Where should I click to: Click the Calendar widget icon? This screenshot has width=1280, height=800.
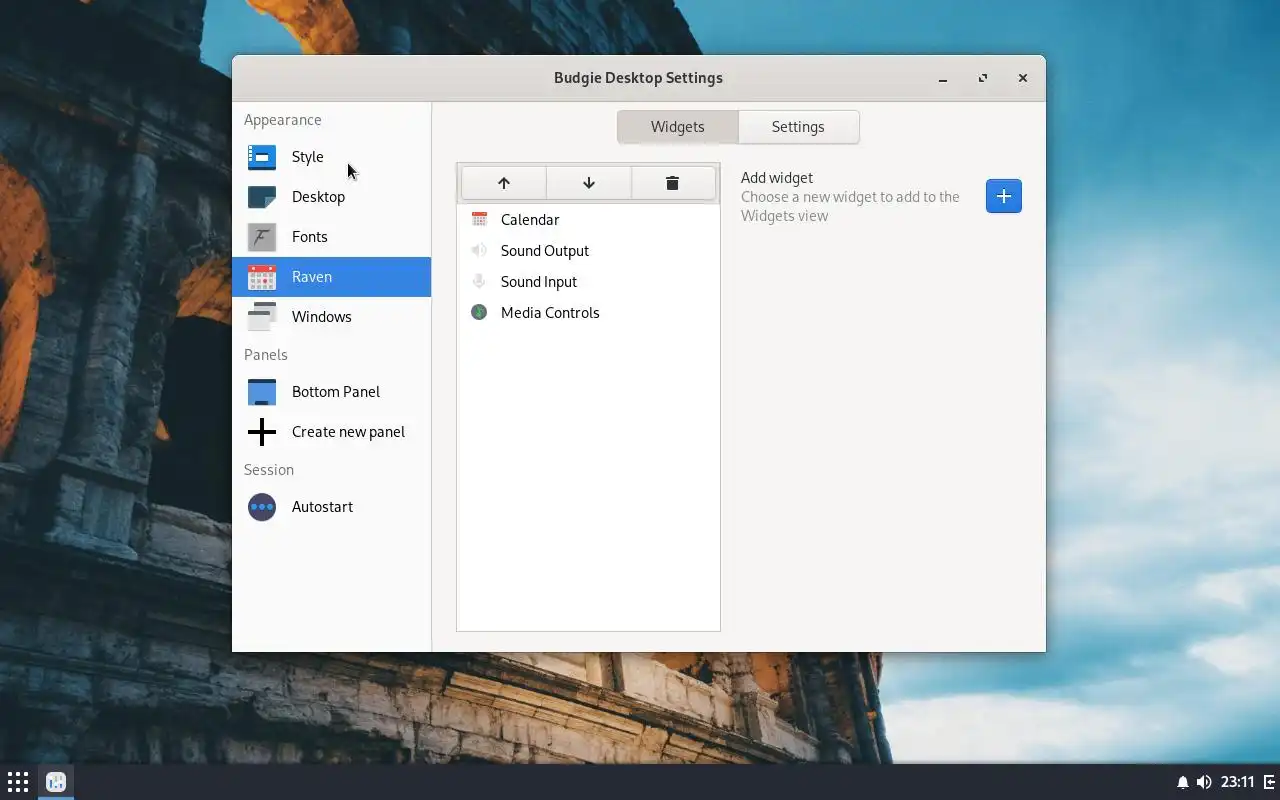[479, 219]
